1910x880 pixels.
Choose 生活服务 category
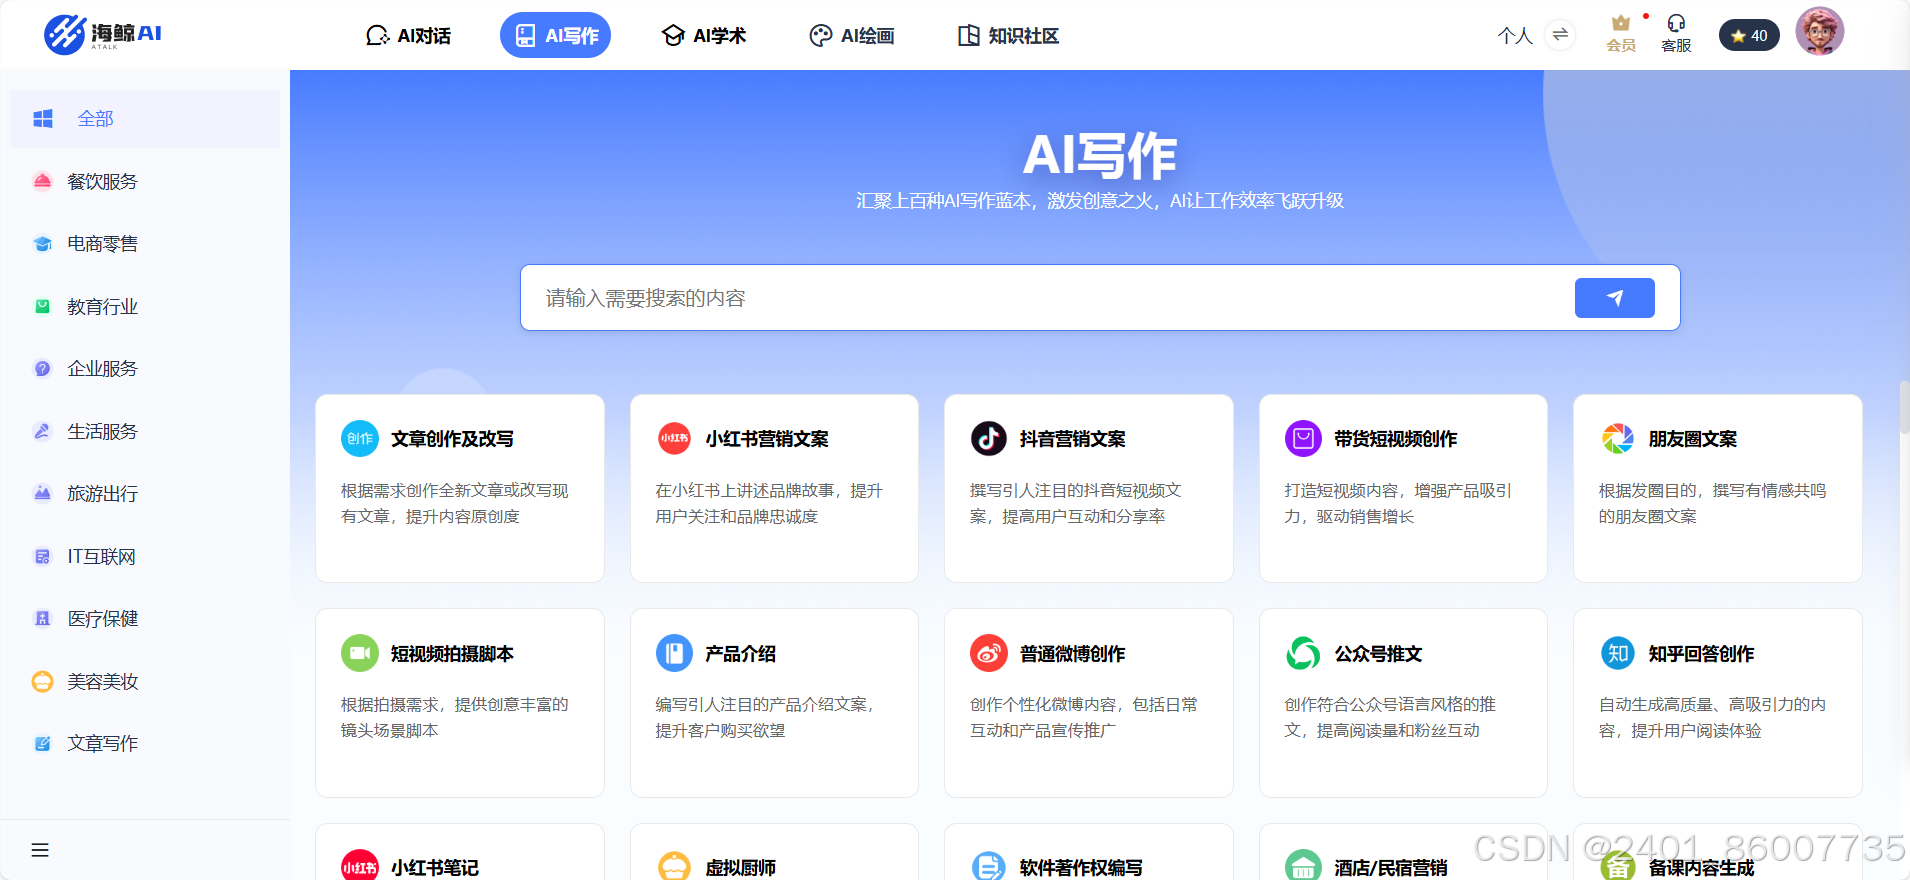[145, 432]
